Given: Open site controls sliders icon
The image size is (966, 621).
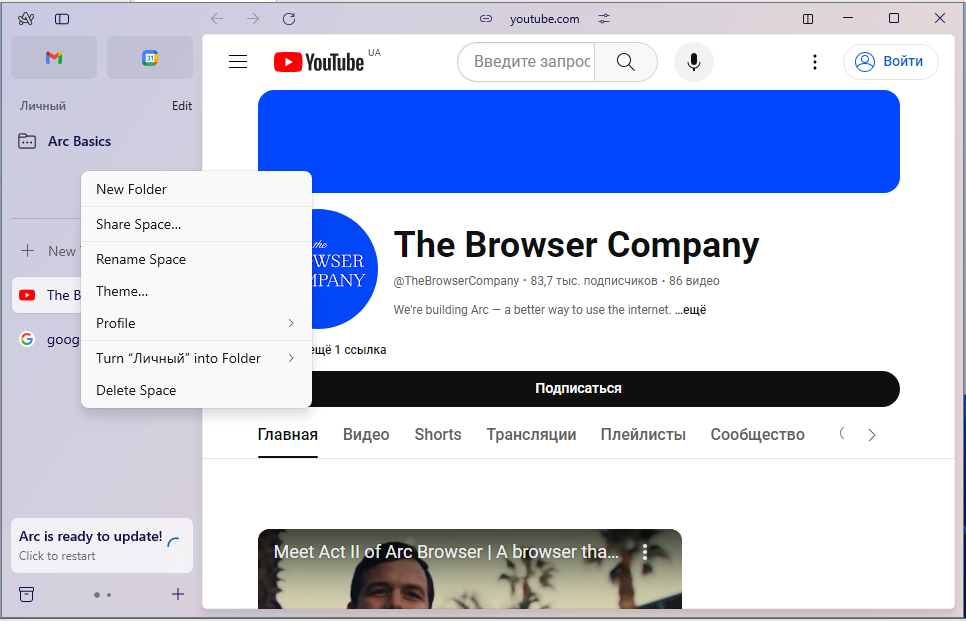Looking at the screenshot, I should point(604,18).
